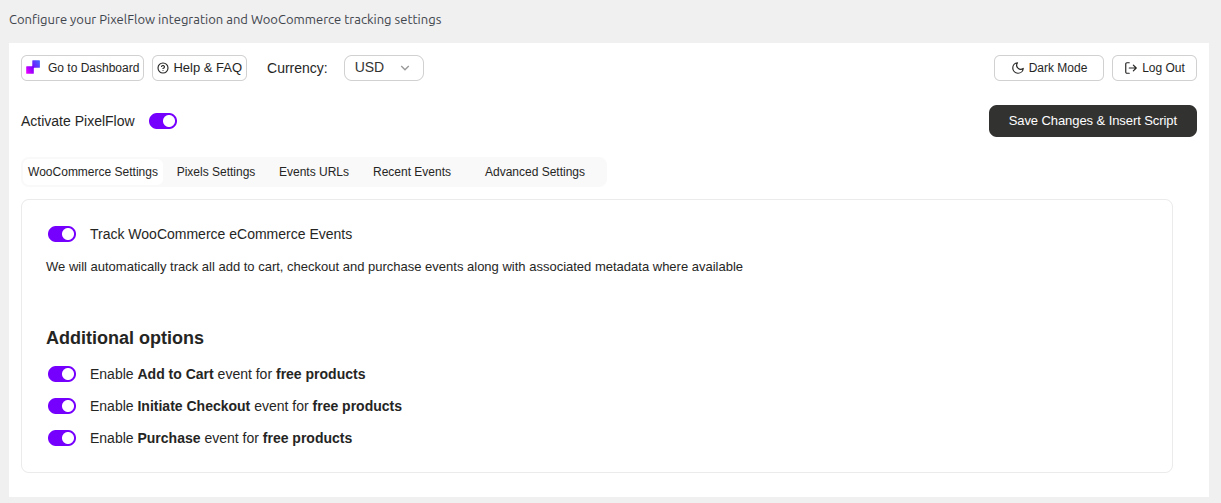Click the PixelFlow logo icon for Dashboard
The height and width of the screenshot is (503, 1221).
click(x=33, y=68)
